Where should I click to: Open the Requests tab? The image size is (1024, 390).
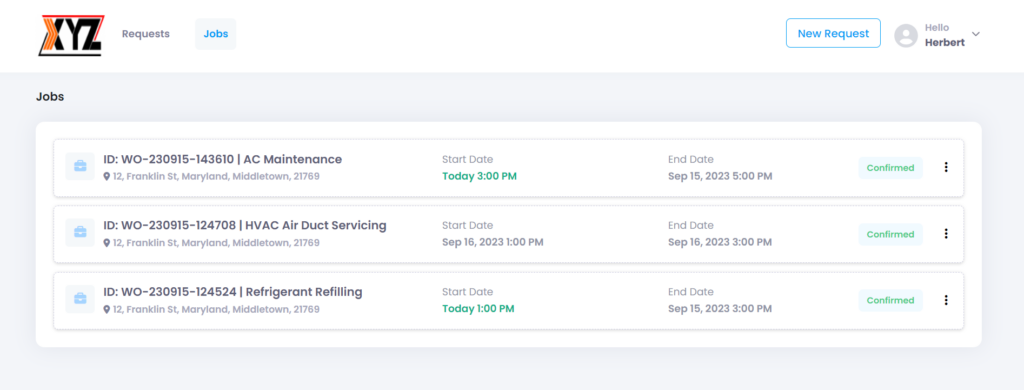click(146, 34)
